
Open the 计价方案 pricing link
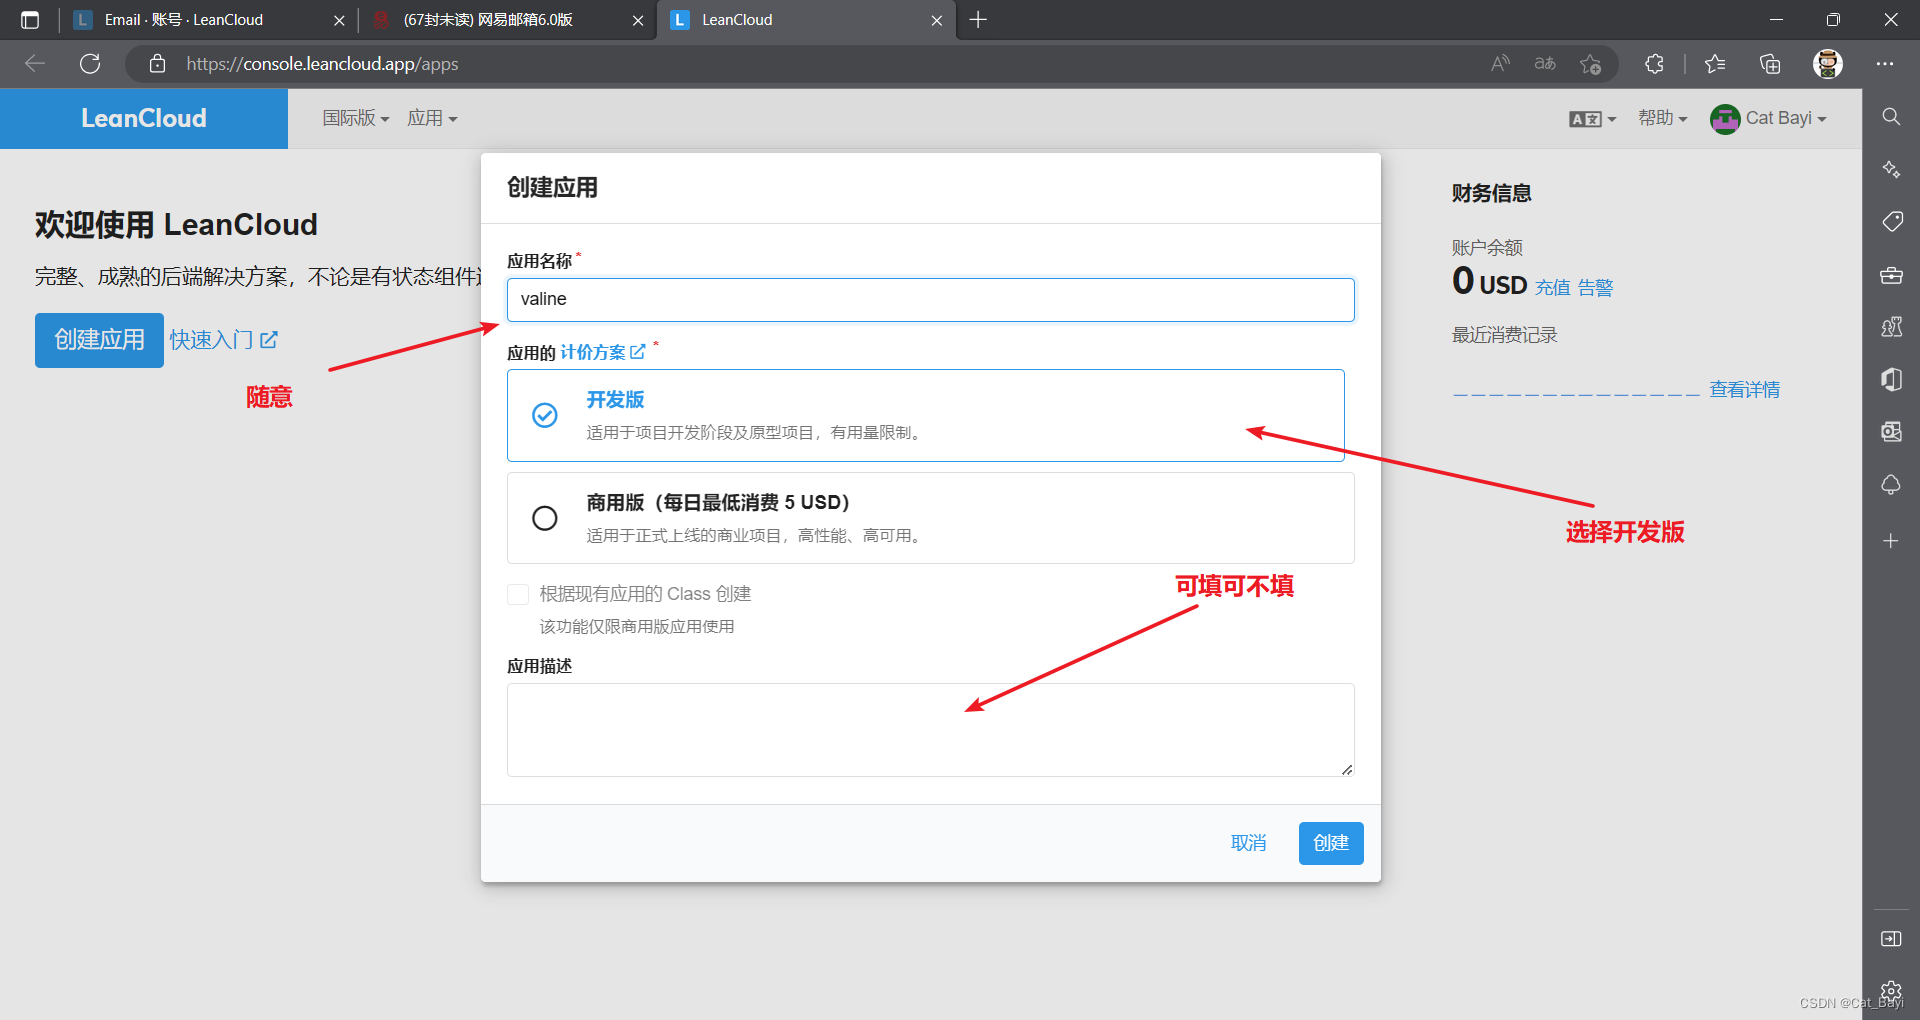tap(602, 352)
